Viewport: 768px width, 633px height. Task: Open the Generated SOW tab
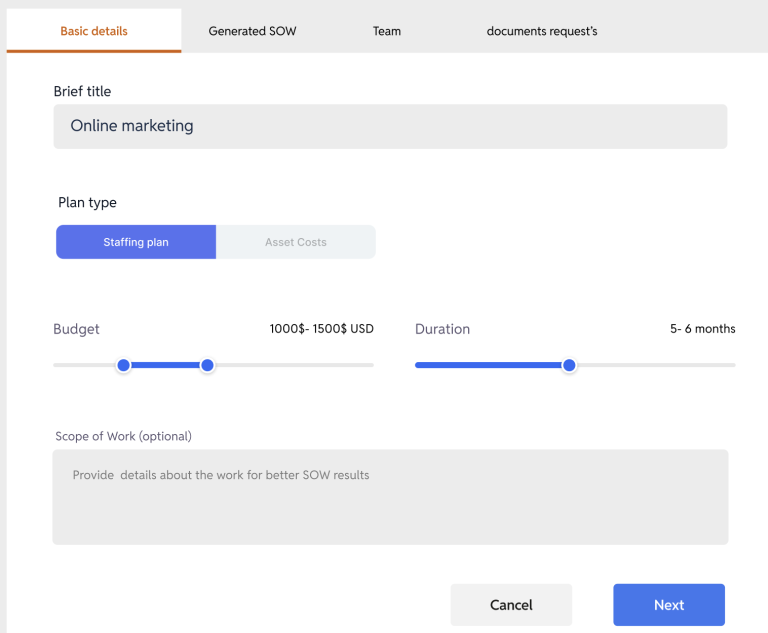point(252,31)
